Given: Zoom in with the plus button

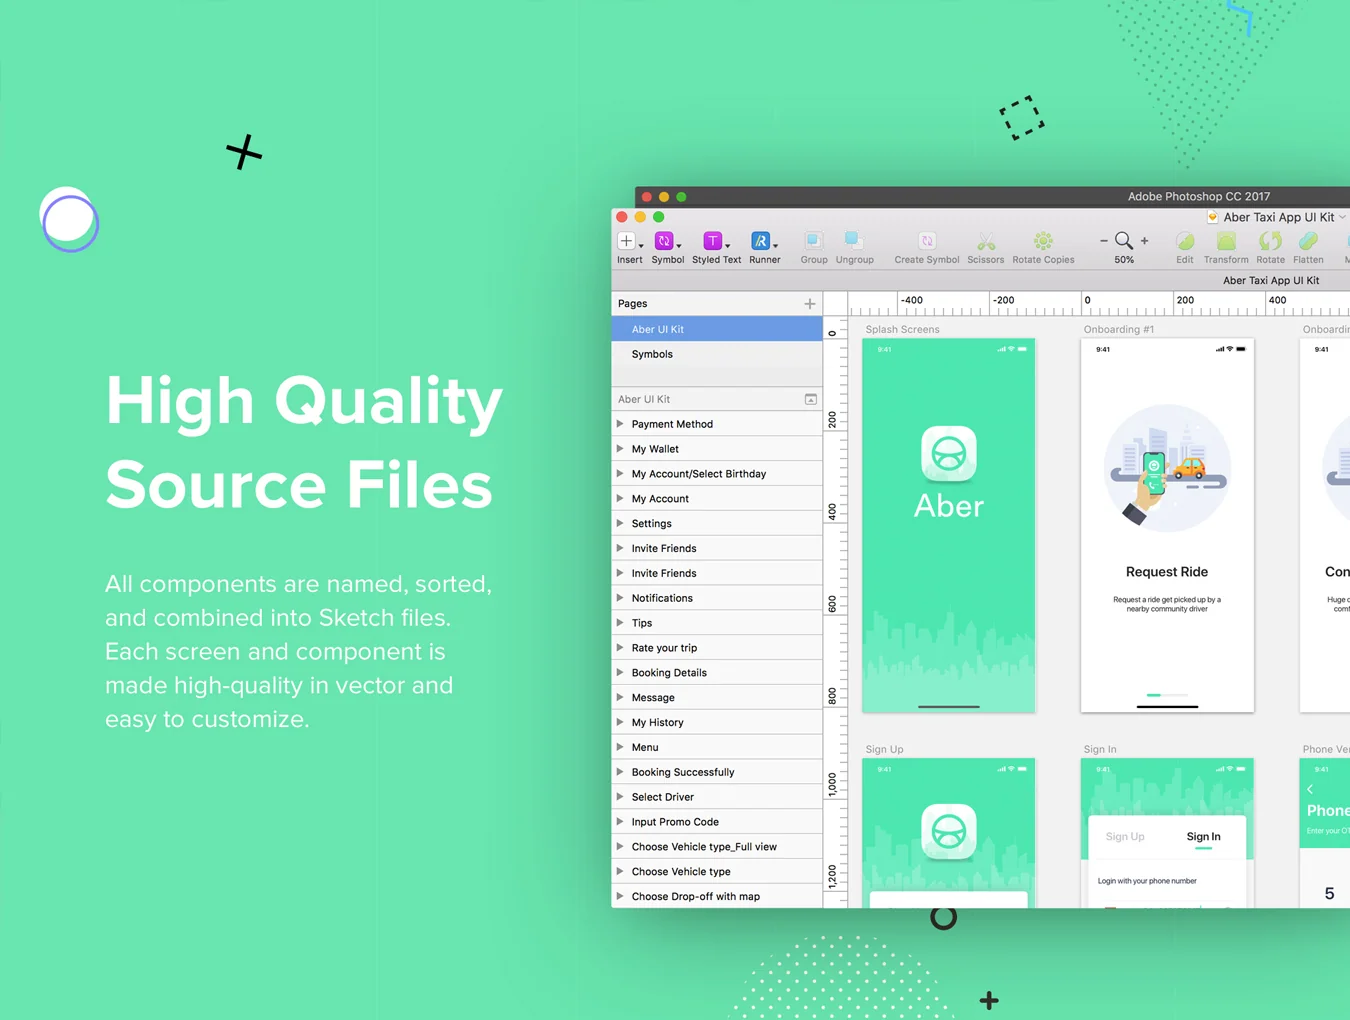Looking at the screenshot, I should click(1145, 241).
